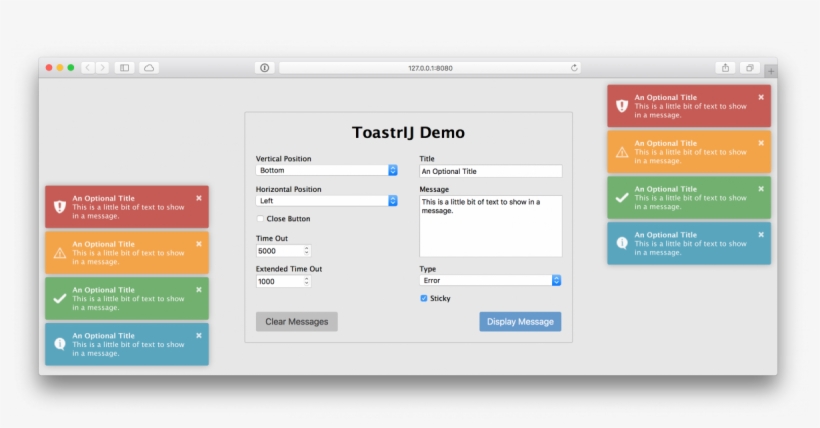Open the Type dropdown showing Error
The width and height of the screenshot is (820, 428).
[490, 280]
